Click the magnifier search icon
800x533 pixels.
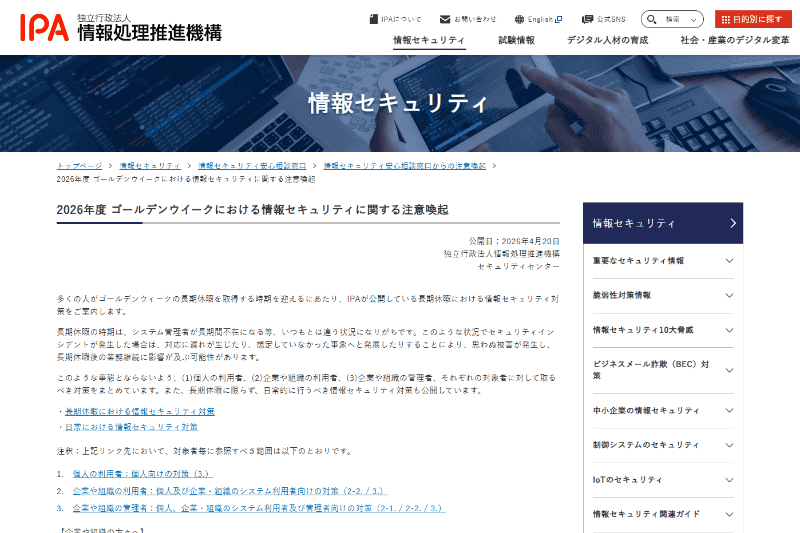pos(652,19)
